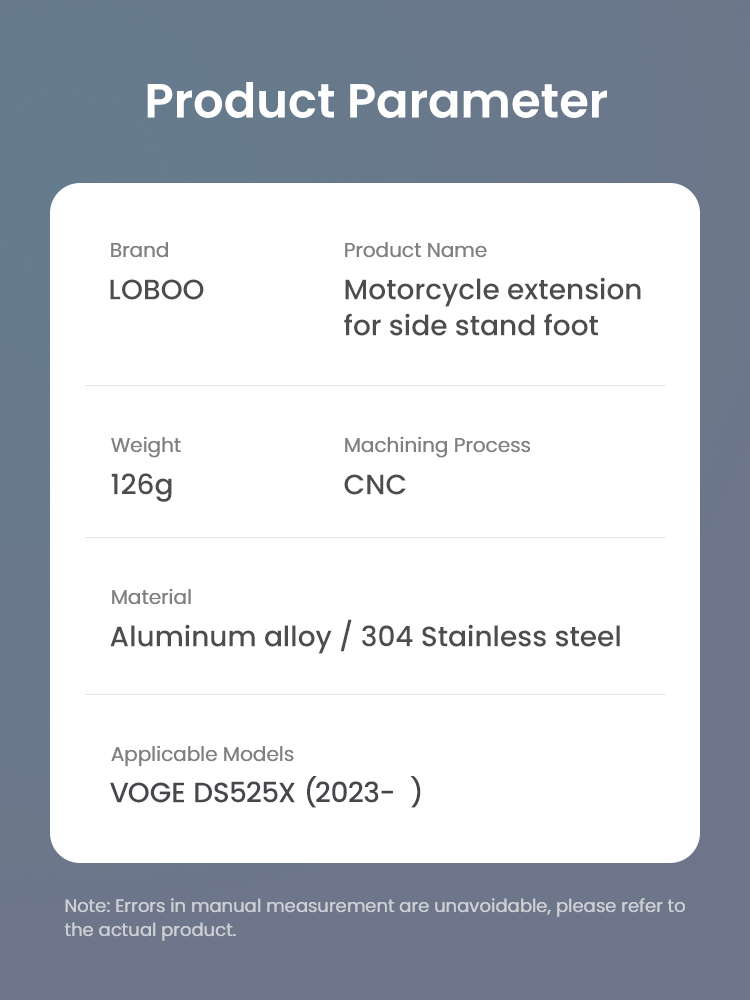The height and width of the screenshot is (1000, 750).
Task: Select the Brand label
Action: [139, 250]
